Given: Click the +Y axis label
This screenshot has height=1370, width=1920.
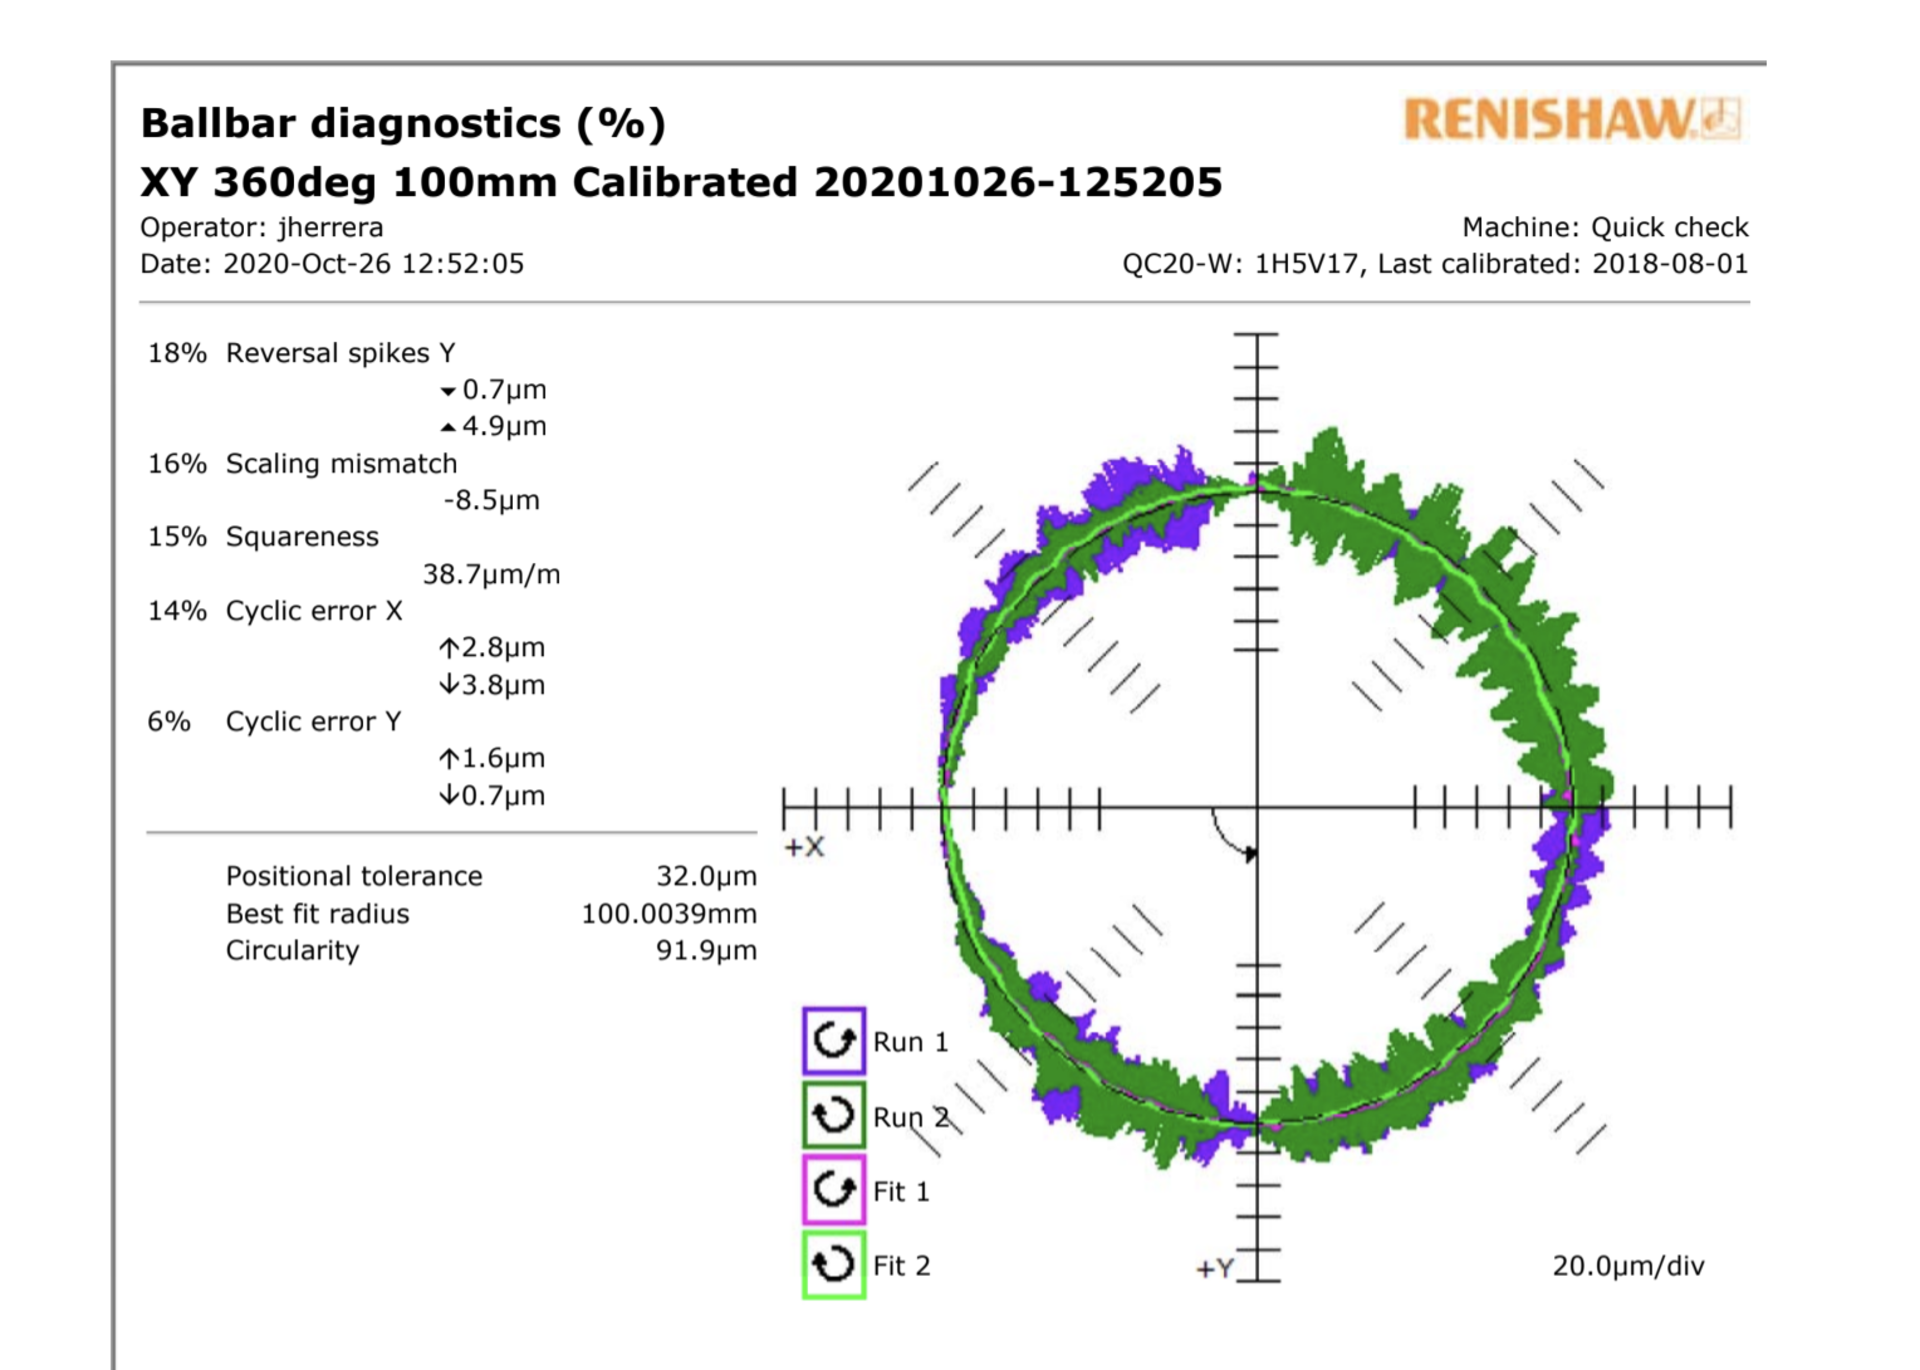Looking at the screenshot, I should (x=1215, y=1269).
